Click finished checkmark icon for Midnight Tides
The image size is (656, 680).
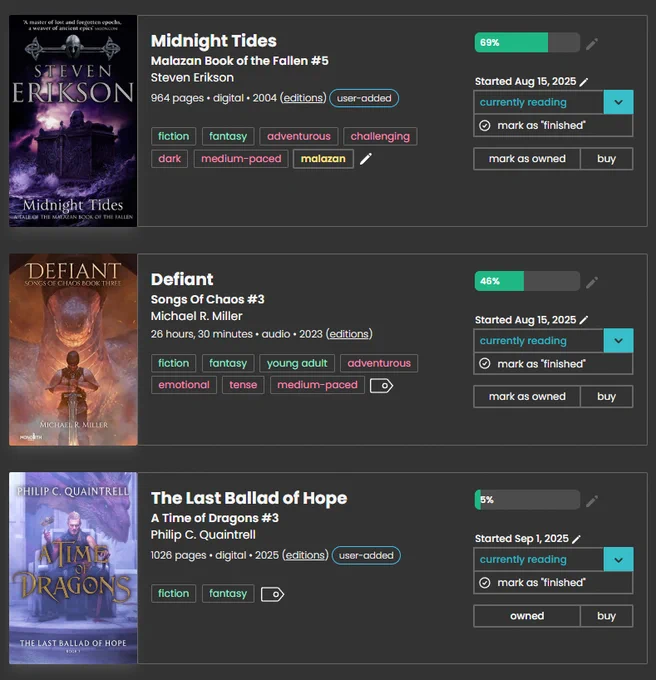(485, 125)
